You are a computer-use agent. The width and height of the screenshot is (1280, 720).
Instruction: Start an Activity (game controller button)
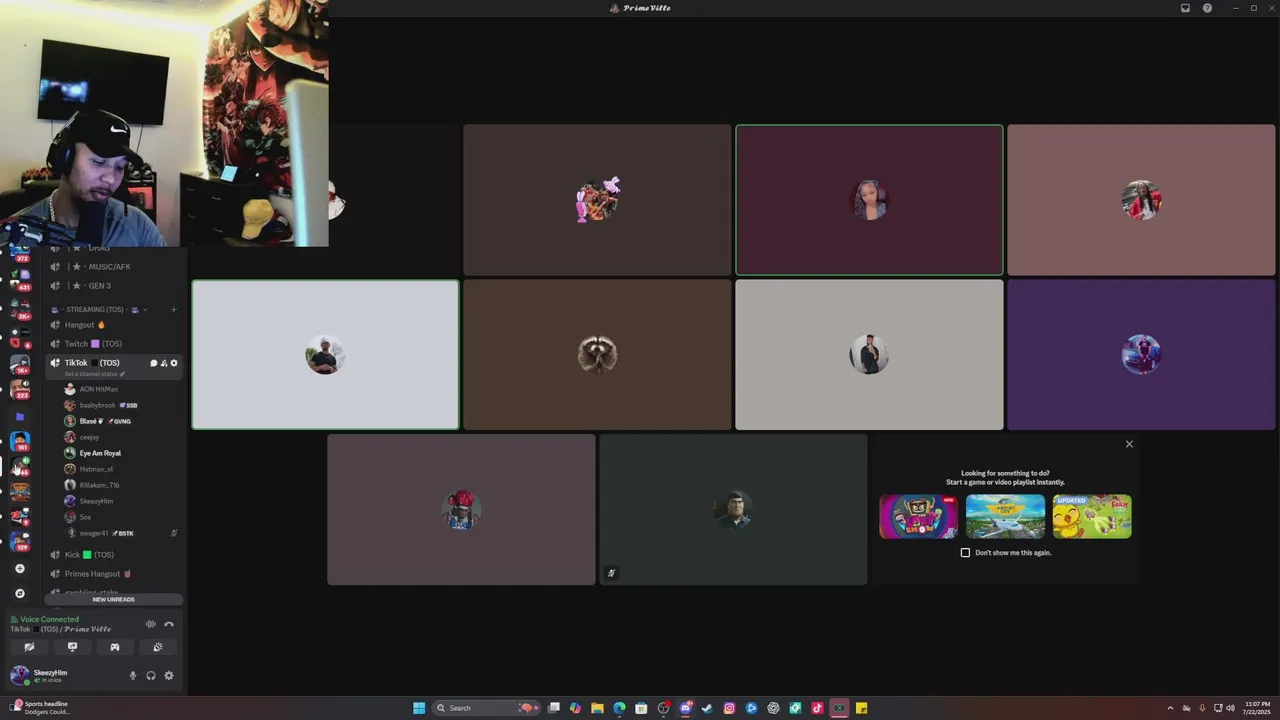(x=115, y=647)
